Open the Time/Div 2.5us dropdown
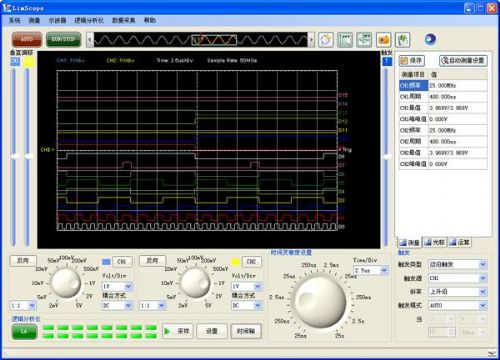 [x=371, y=270]
